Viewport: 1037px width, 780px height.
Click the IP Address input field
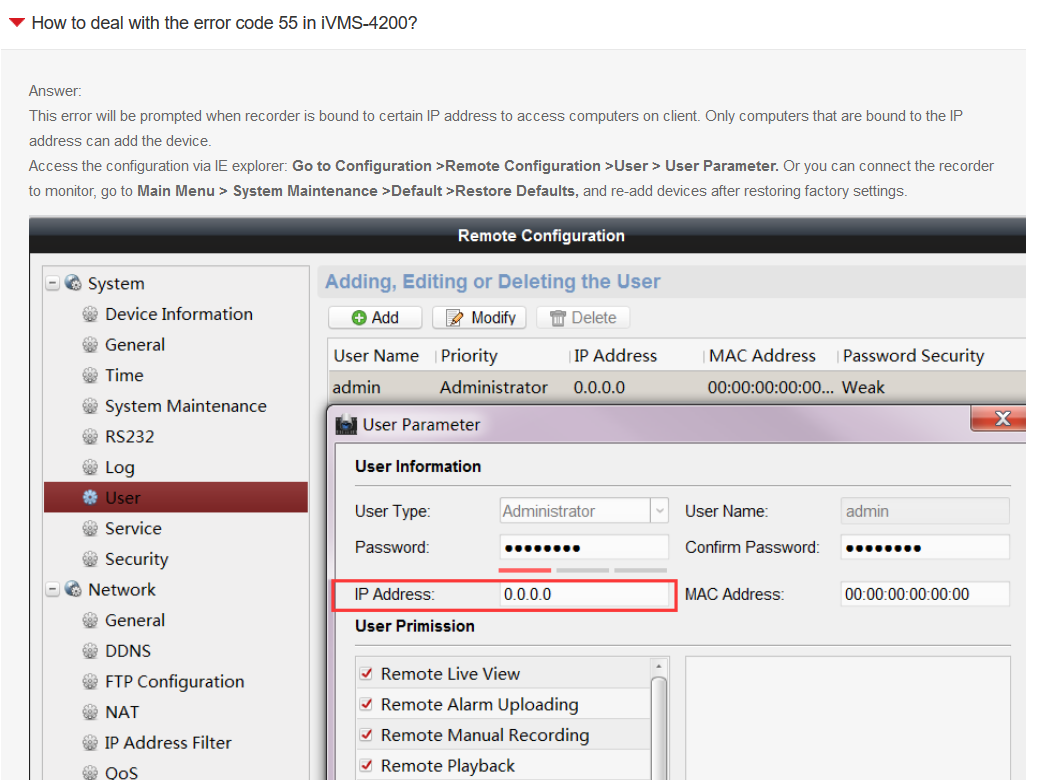[x=584, y=594]
